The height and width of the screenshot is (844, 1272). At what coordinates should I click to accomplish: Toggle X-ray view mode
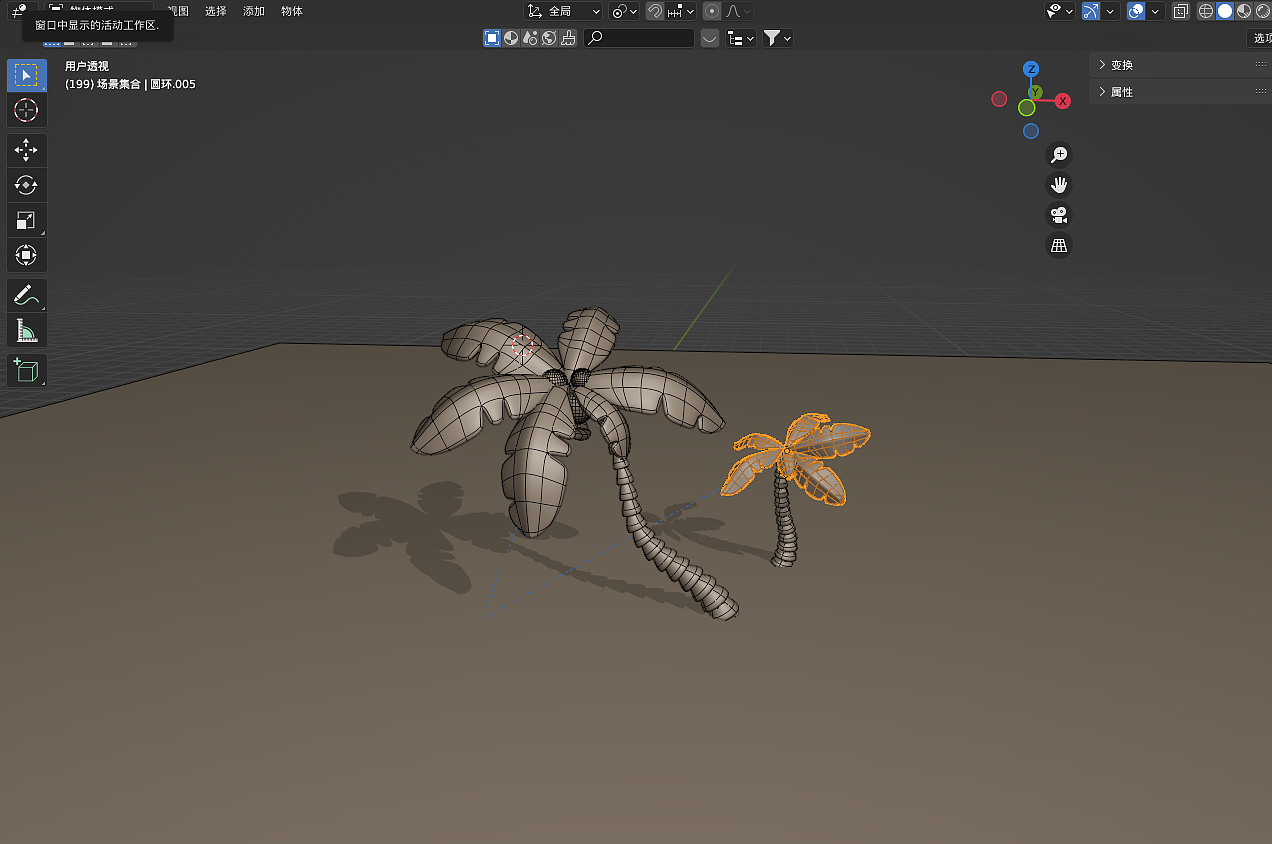coord(1180,11)
